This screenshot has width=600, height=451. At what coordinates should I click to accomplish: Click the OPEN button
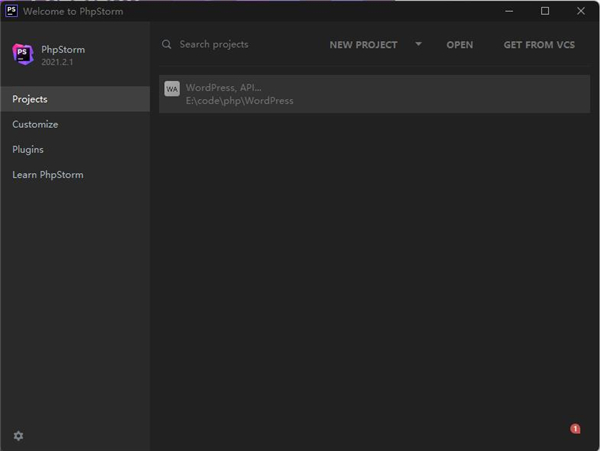460,45
